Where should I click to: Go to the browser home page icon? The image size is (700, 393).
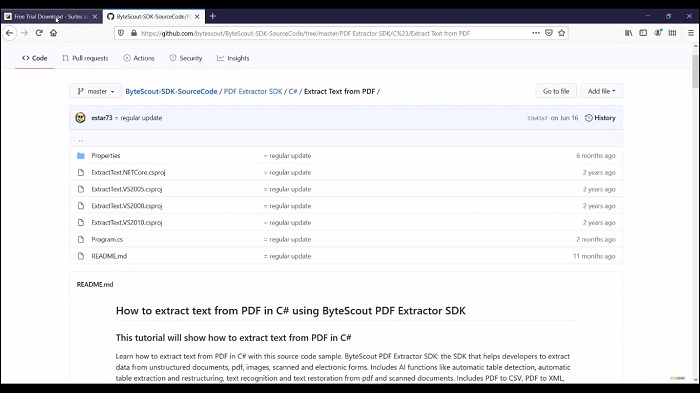(54, 33)
